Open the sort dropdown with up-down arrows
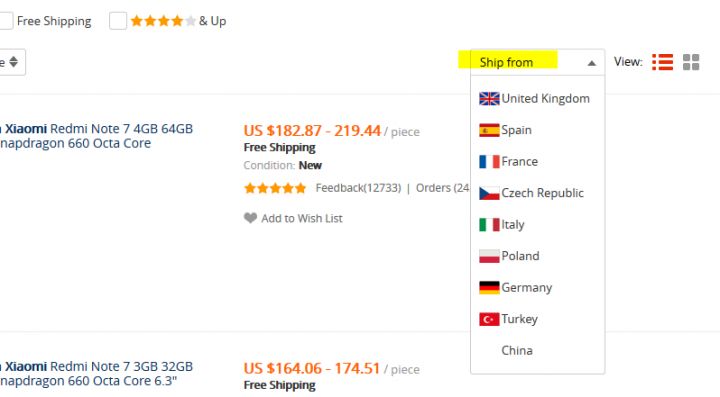Screen dimensions: 720x397 pyautogui.click(x=12, y=62)
